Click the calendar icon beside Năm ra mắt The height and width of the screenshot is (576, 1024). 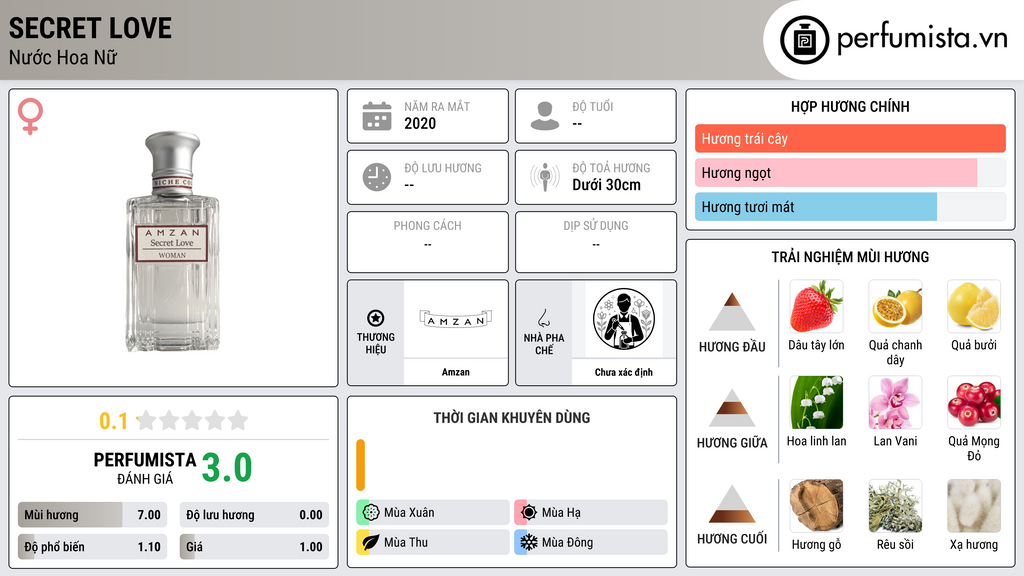click(x=377, y=116)
